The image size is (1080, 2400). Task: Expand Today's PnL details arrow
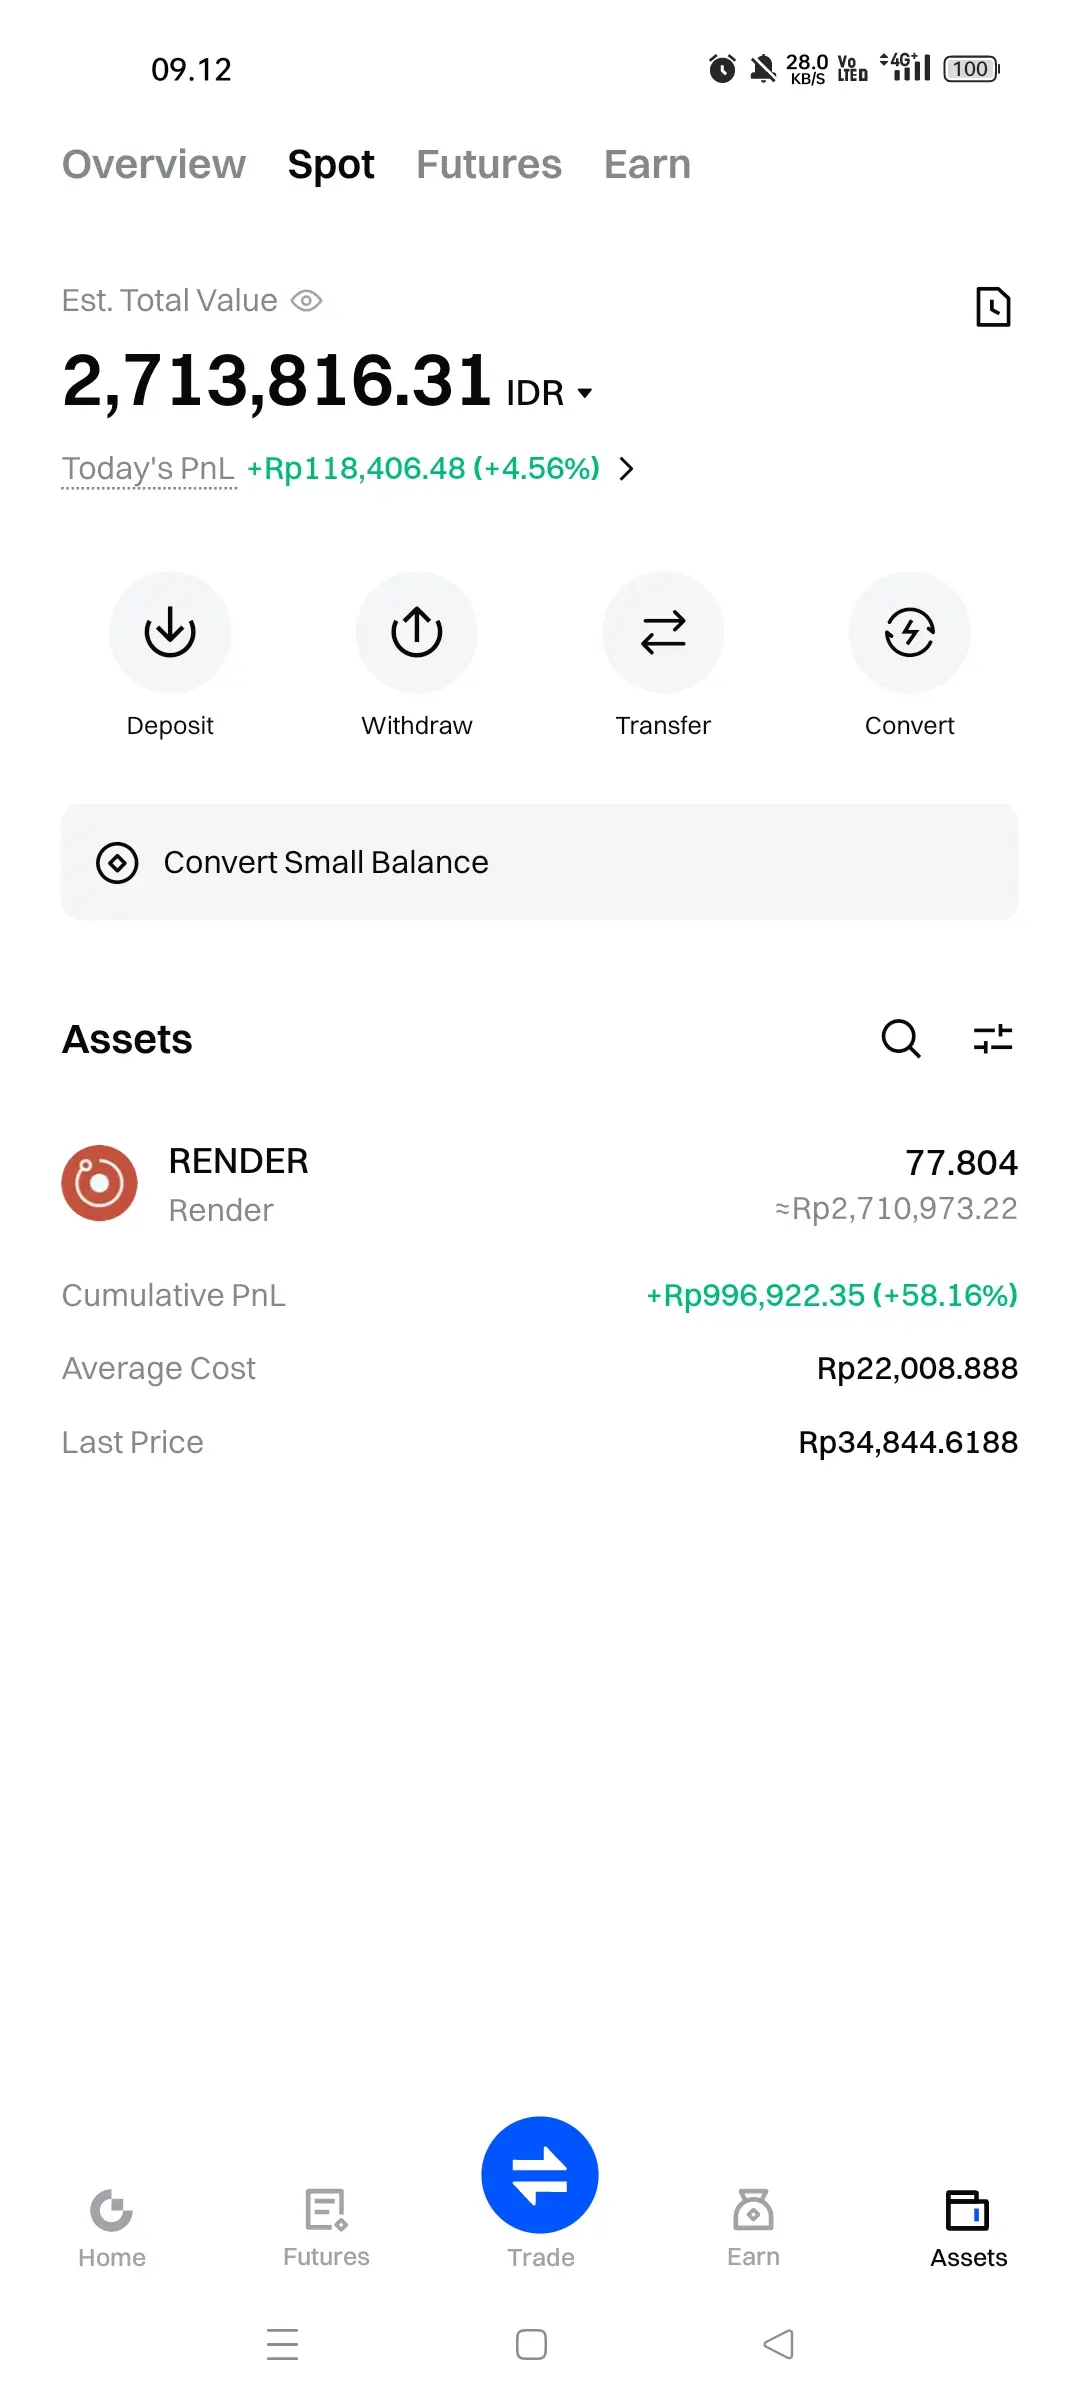pyautogui.click(x=627, y=468)
